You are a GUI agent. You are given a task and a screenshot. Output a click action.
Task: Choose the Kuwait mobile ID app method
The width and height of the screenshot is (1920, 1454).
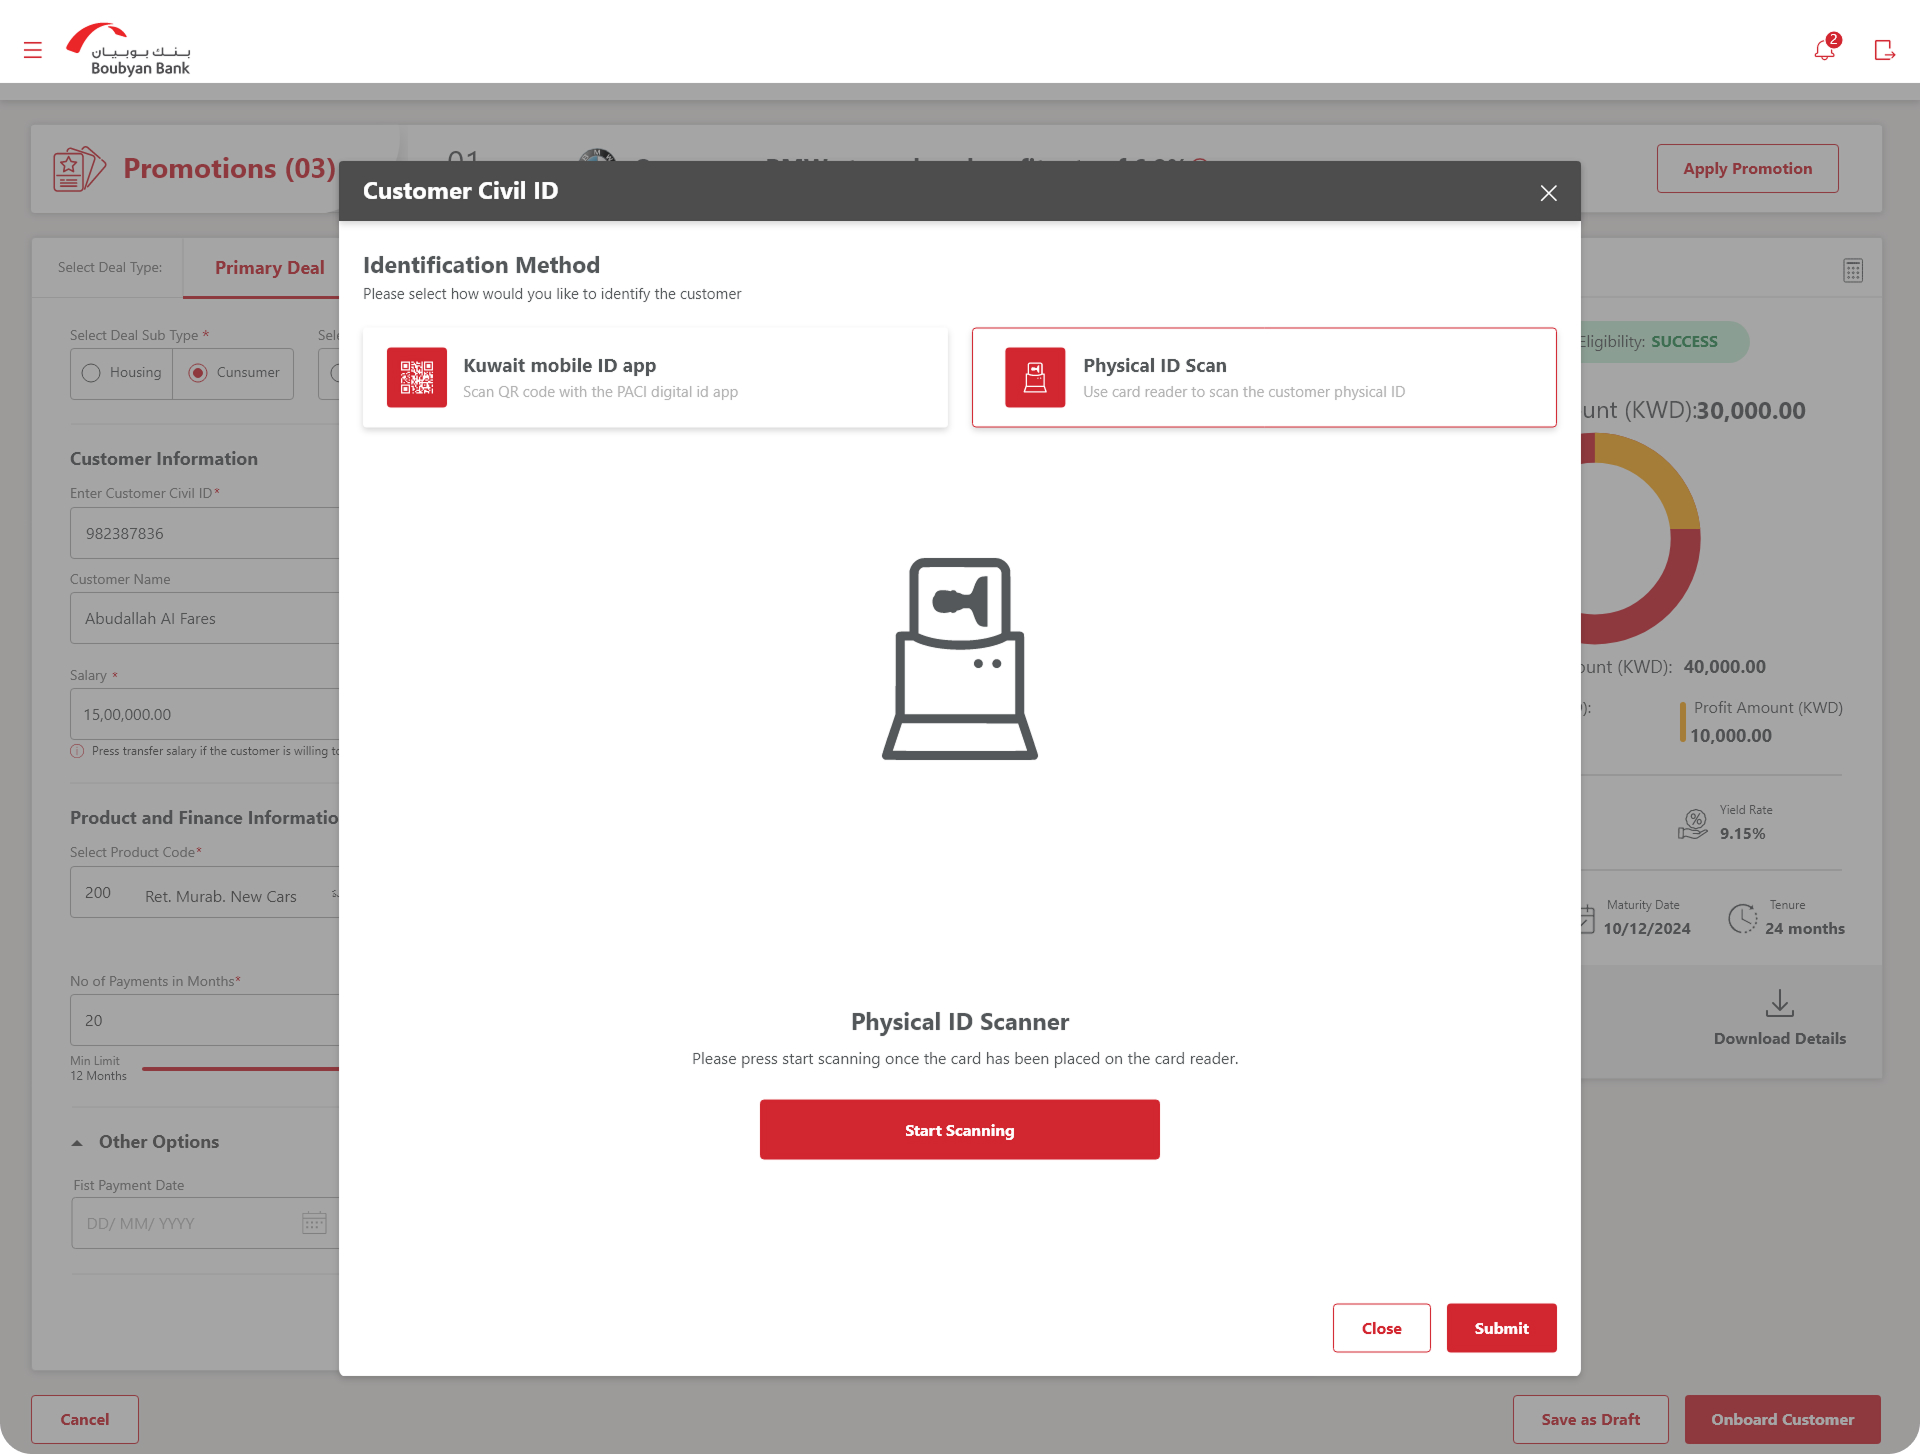[x=655, y=378]
